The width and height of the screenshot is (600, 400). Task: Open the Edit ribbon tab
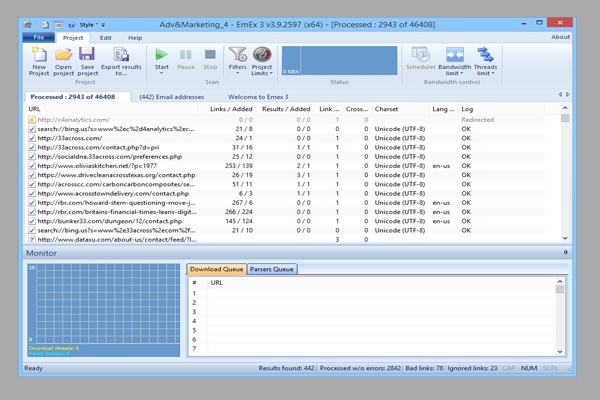tap(105, 37)
